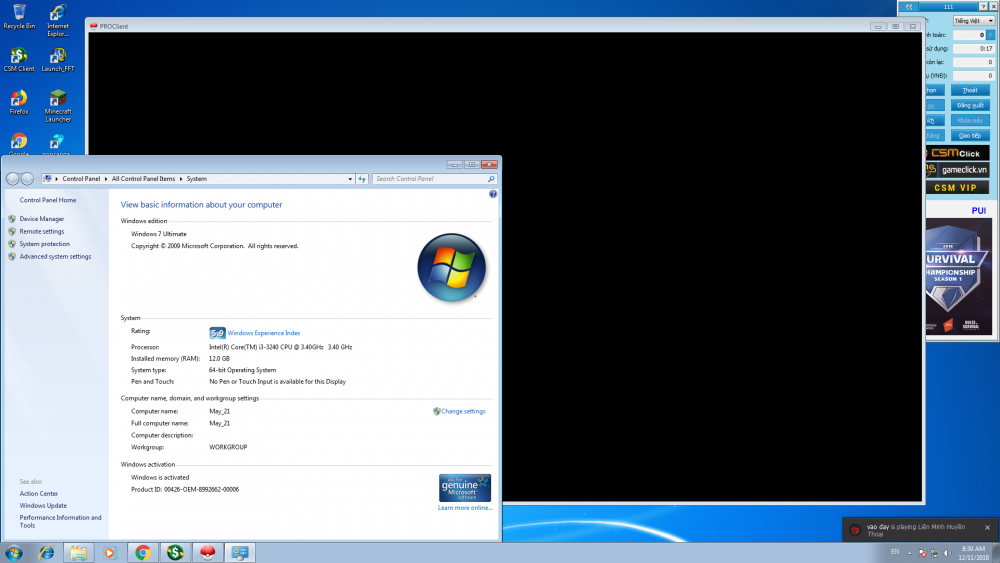Click the blue help question mark icon
Image resolution: width=1000 pixels, height=563 pixels.
(x=493, y=194)
